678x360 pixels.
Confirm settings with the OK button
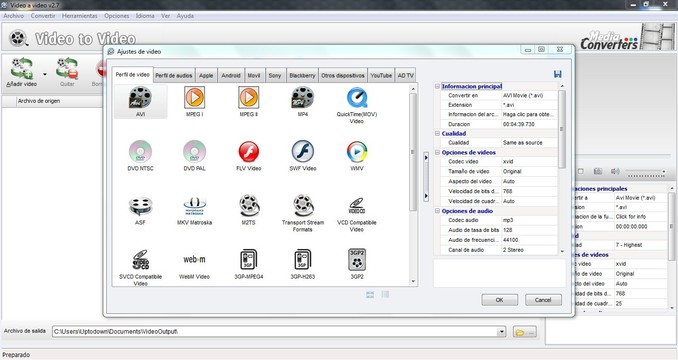point(499,300)
